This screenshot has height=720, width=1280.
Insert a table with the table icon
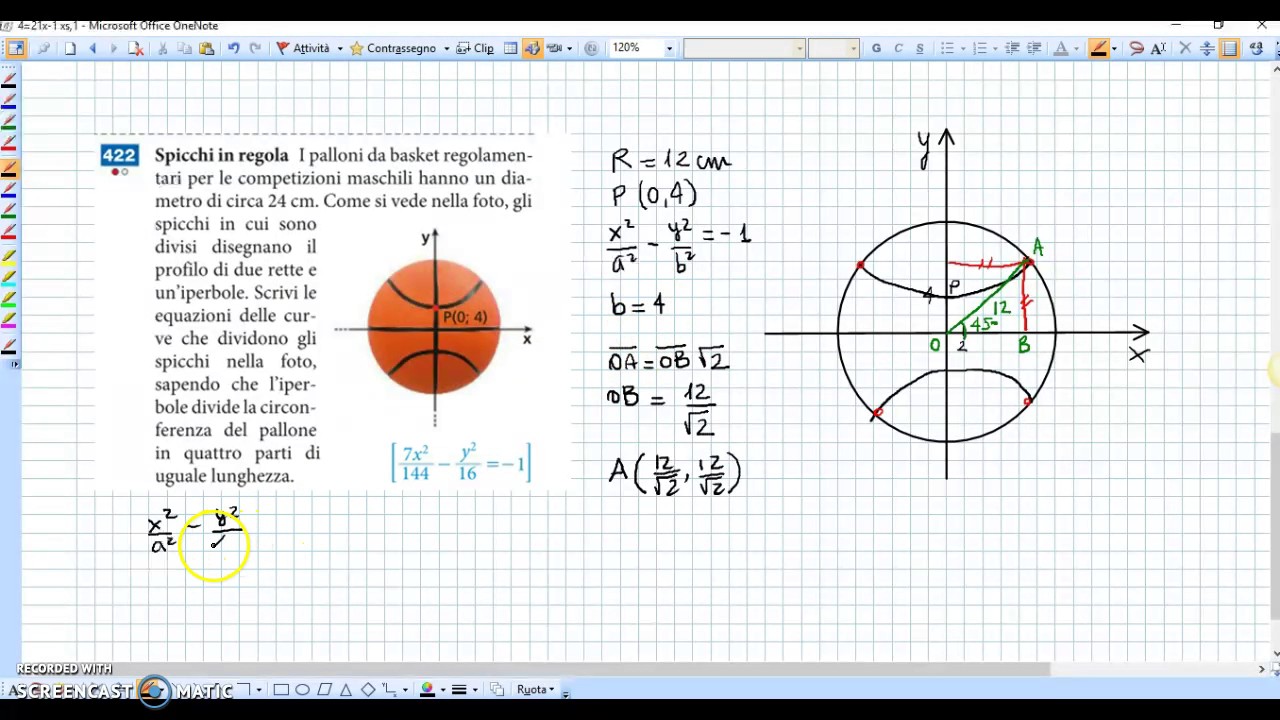click(x=511, y=48)
